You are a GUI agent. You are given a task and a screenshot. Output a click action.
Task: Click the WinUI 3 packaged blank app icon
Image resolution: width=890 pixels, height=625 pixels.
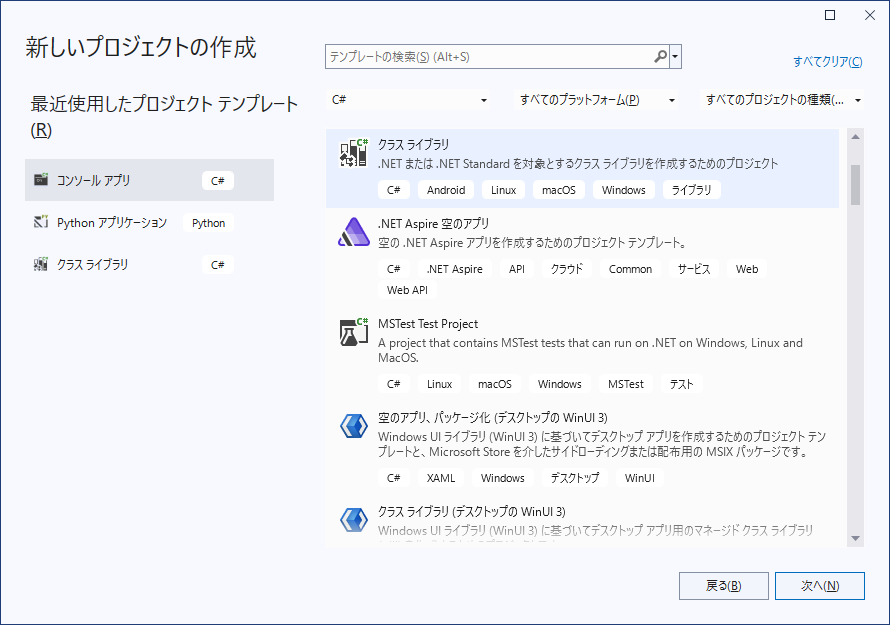point(354,426)
